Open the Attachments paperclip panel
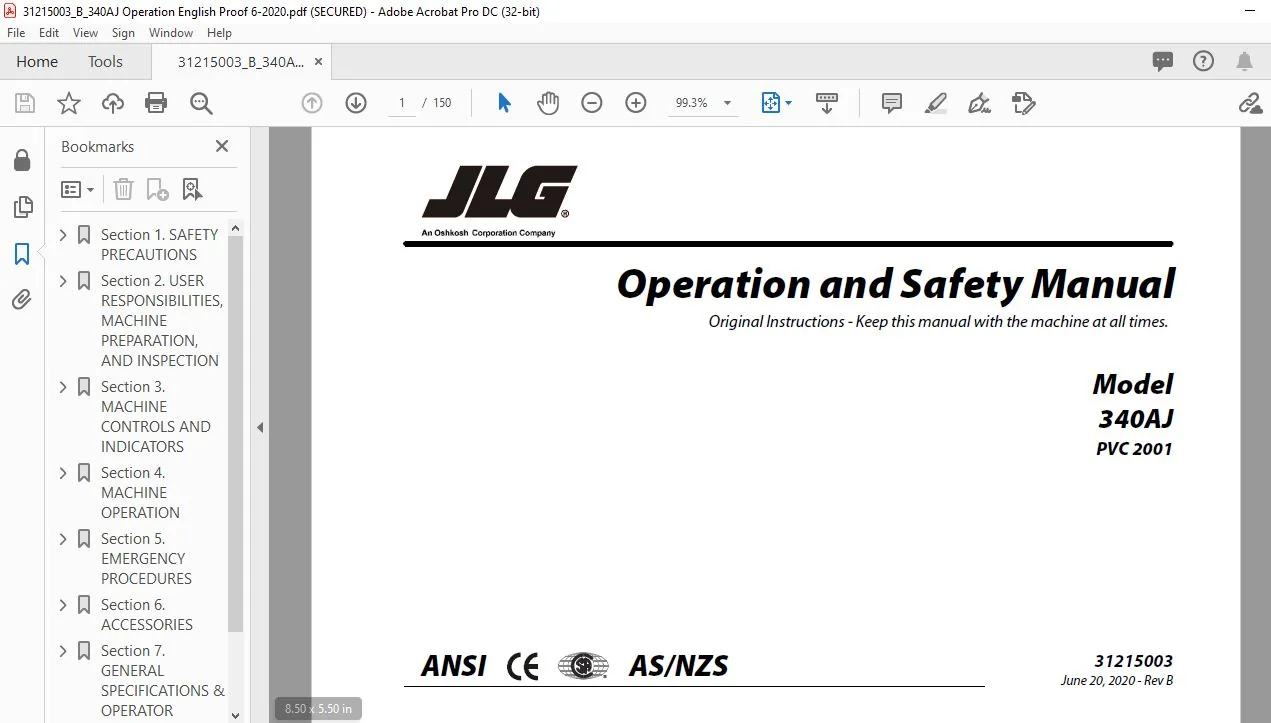The image size is (1271, 723). pos(22,300)
